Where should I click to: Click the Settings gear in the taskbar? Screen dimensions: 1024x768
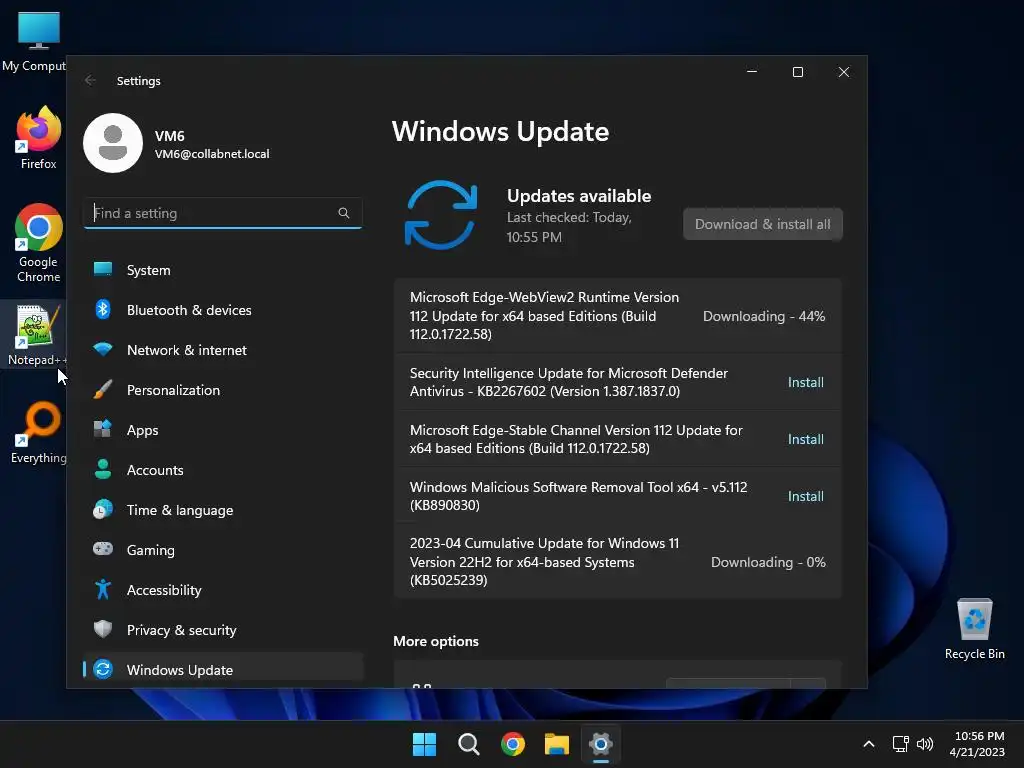[x=601, y=744]
